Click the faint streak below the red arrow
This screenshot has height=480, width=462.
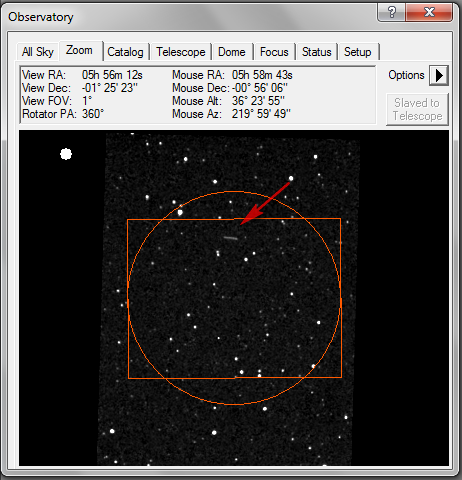tap(231, 238)
